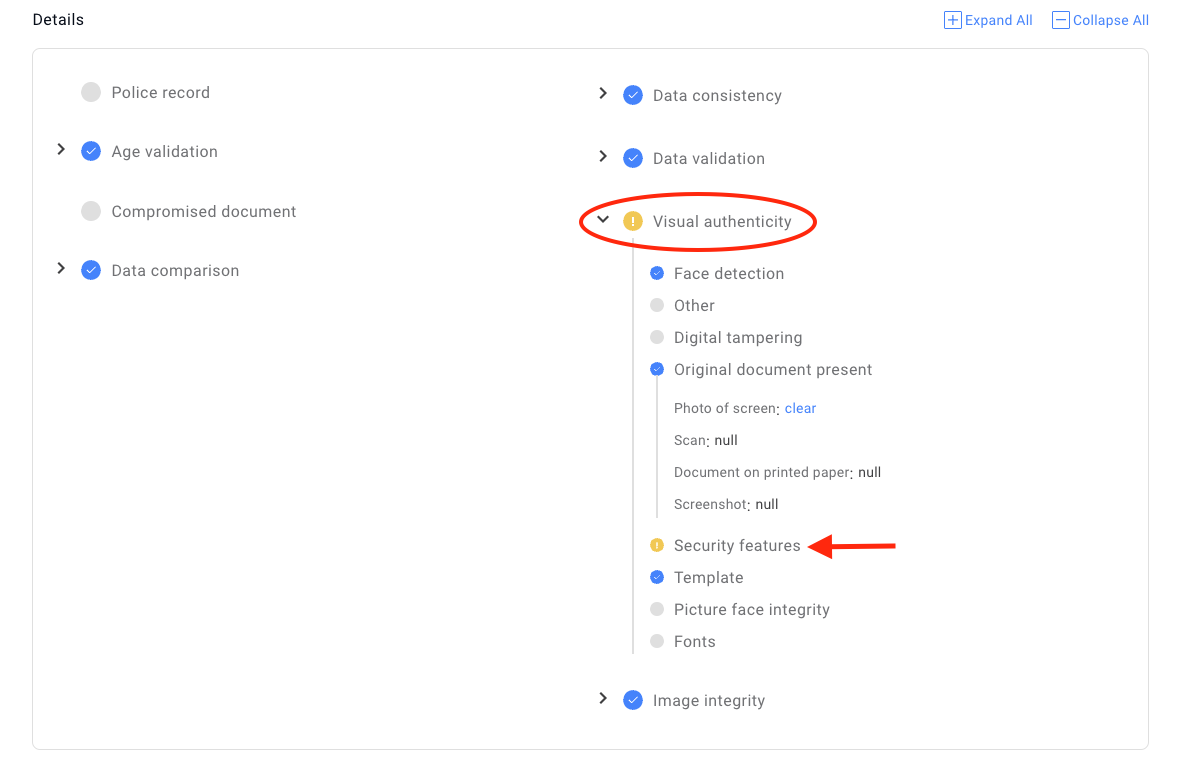Expand the Data validation section
Image resolution: width=1183 pixels, height=766 pixels.
pyautogui.click(x=603, y=156)
